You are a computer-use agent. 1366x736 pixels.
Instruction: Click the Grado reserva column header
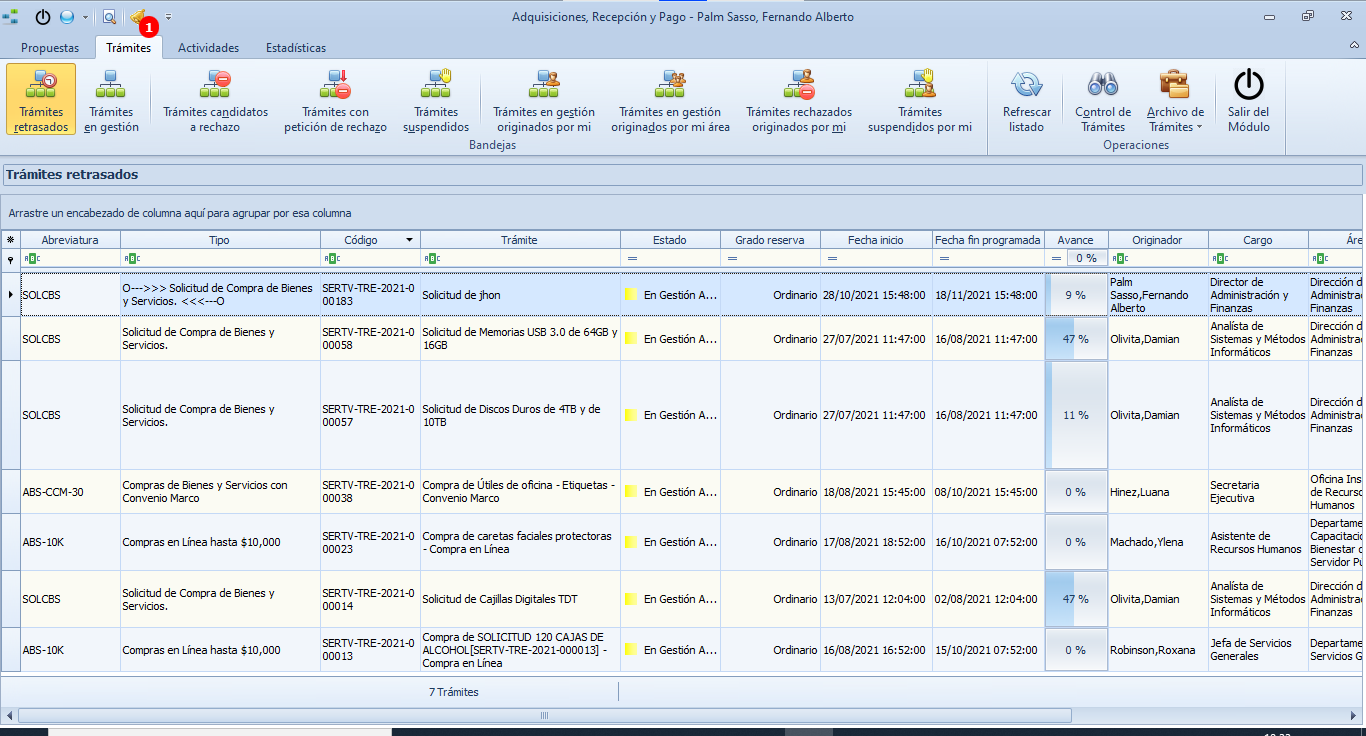click(770, 240)
